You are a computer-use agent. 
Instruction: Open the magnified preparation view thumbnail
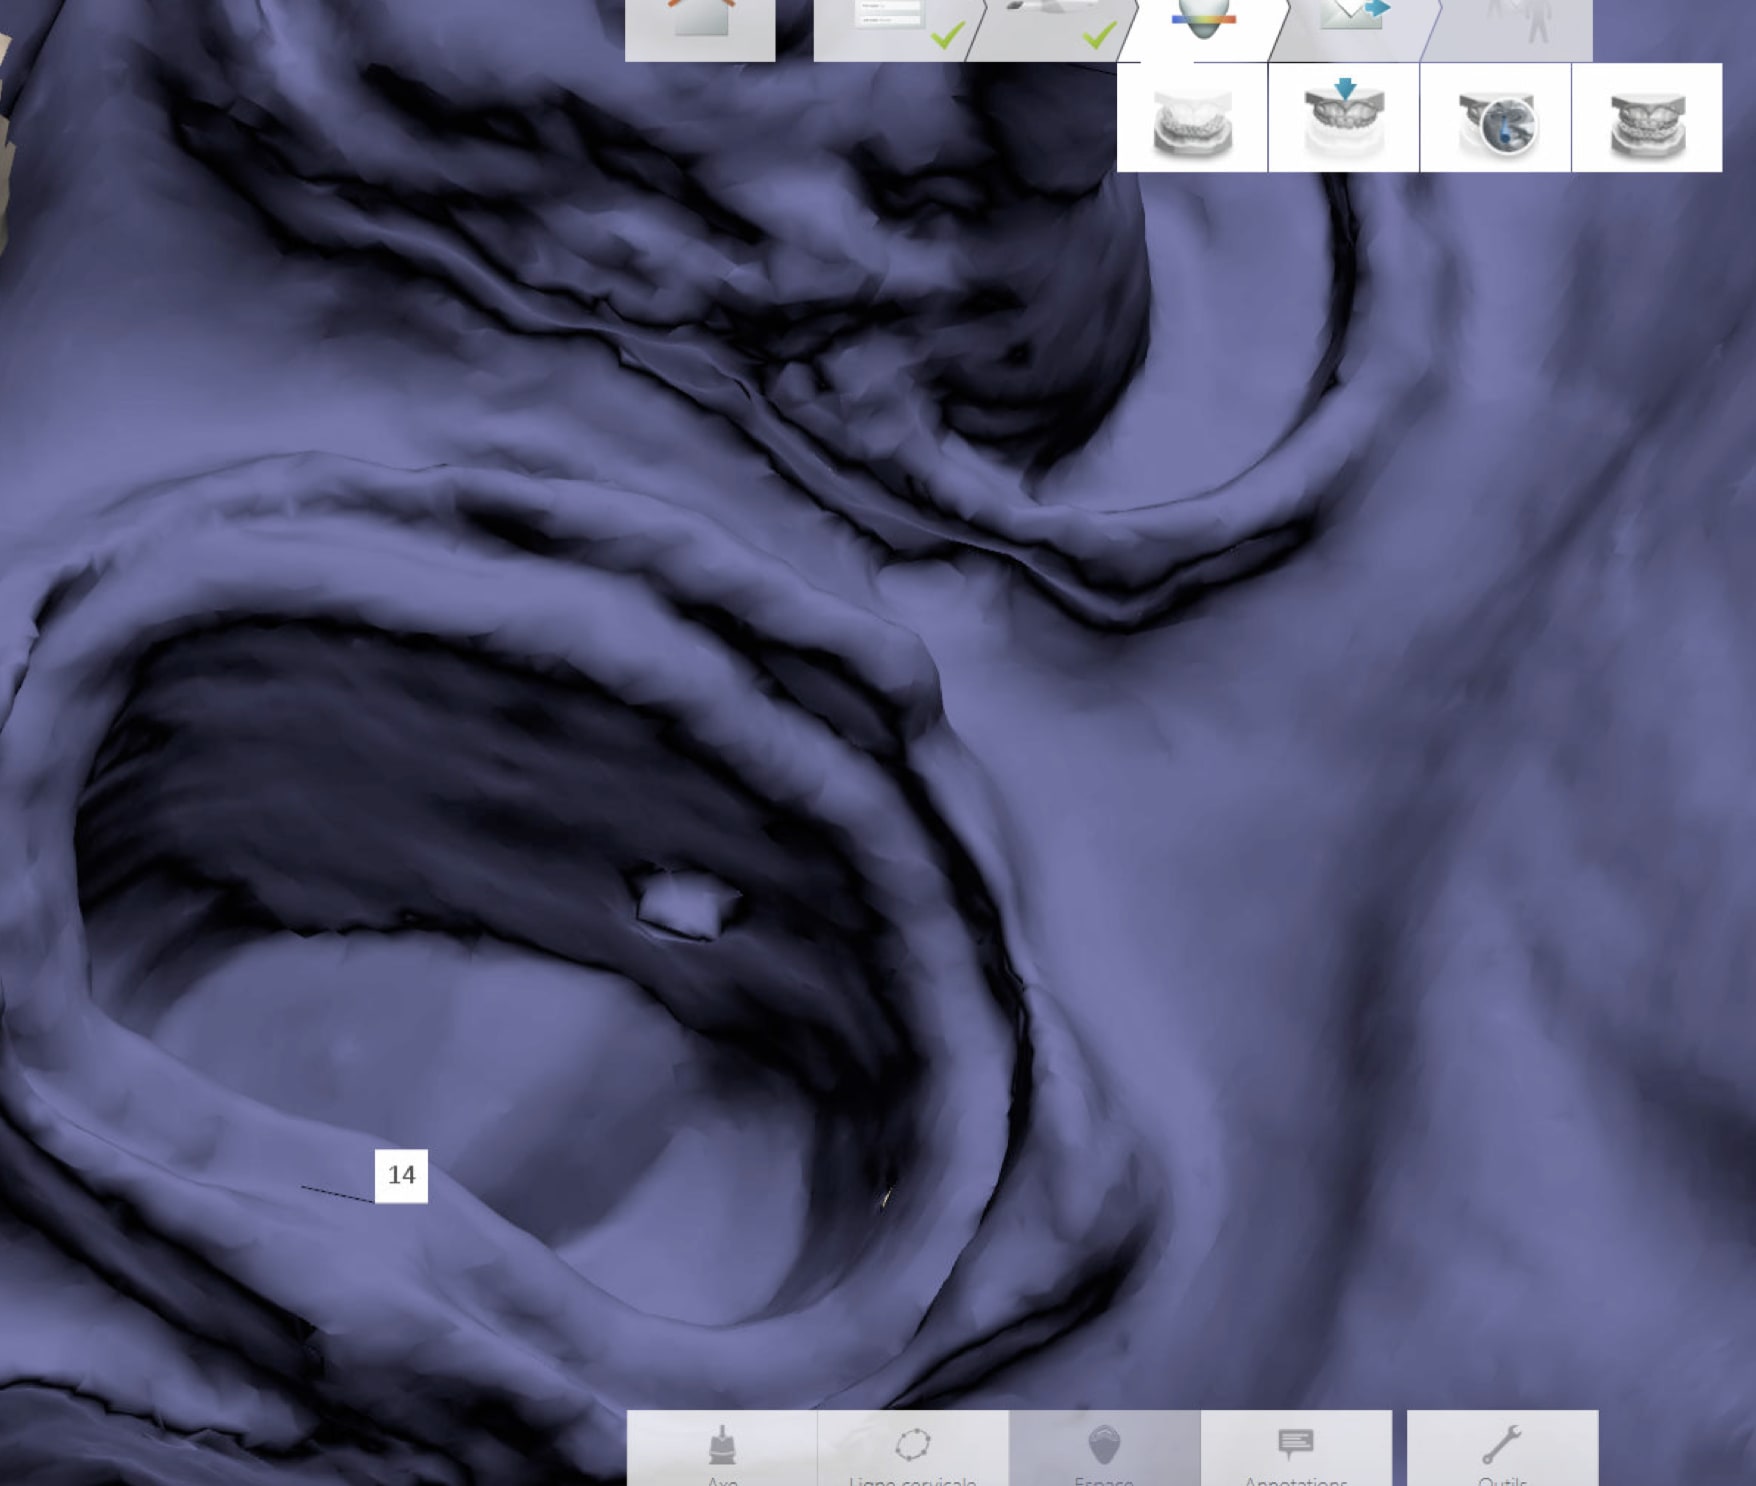tap(1496, 119)
